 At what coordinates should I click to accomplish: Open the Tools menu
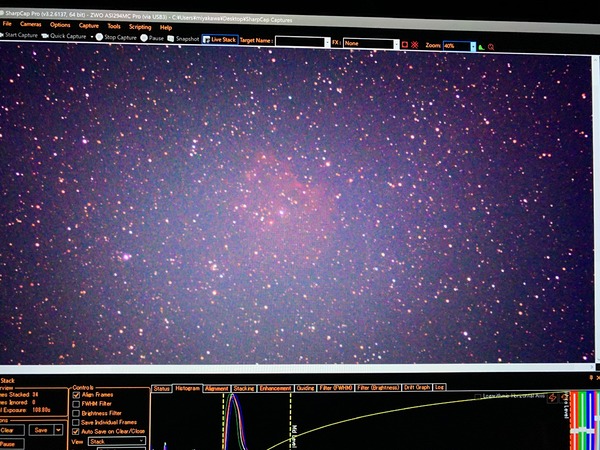pos(114,26)
